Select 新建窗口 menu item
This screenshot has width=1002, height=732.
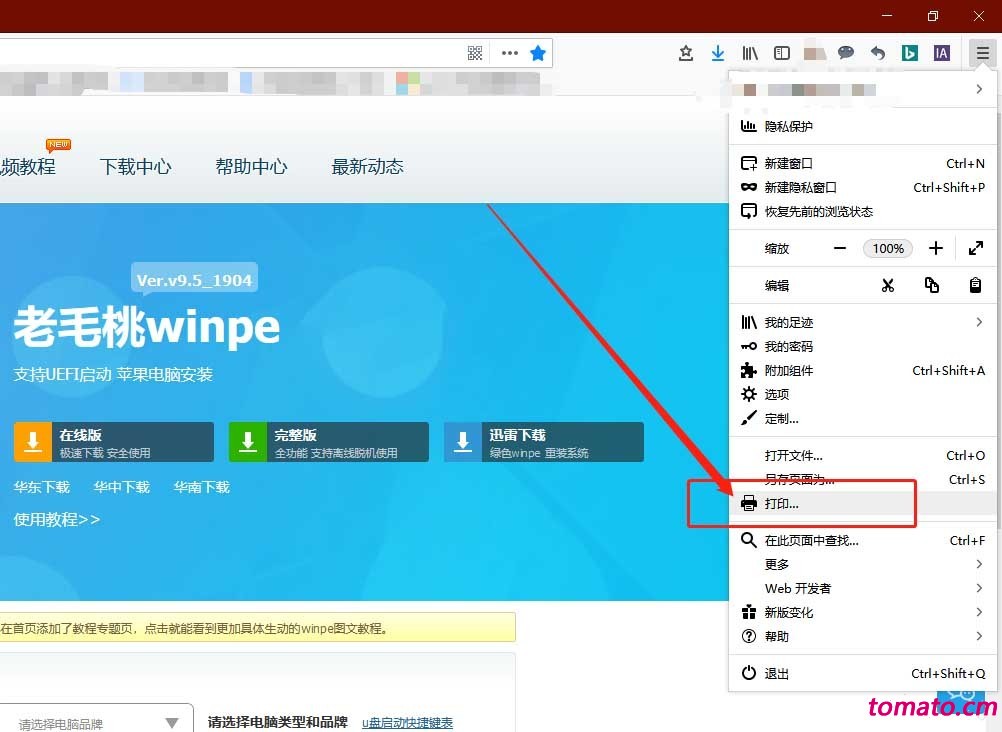pyautogui.click(x=861, y=164)
